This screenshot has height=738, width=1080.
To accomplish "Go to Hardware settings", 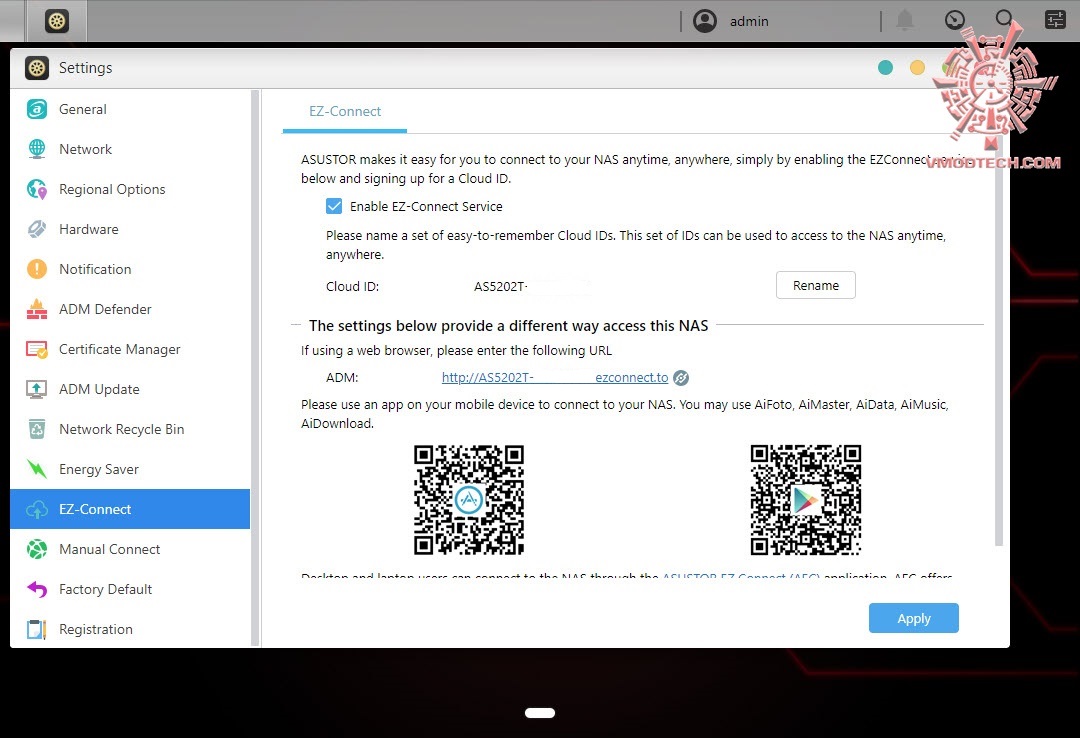I will coord(130,229).
